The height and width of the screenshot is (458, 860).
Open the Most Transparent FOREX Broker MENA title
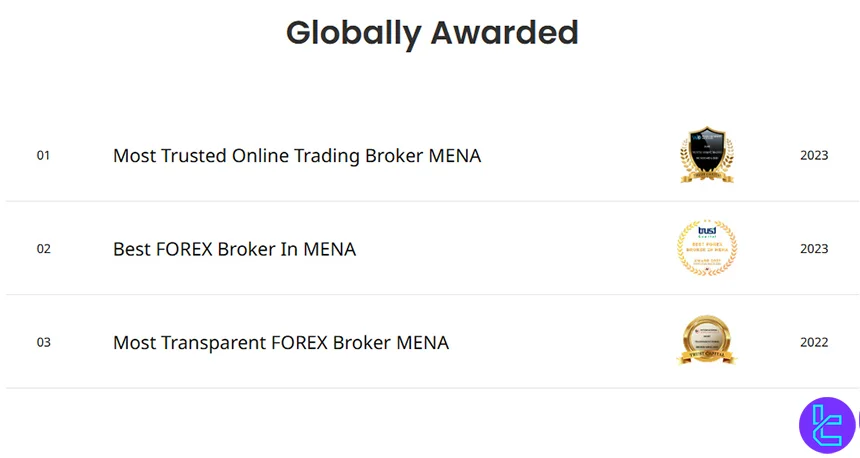[281, 343]
